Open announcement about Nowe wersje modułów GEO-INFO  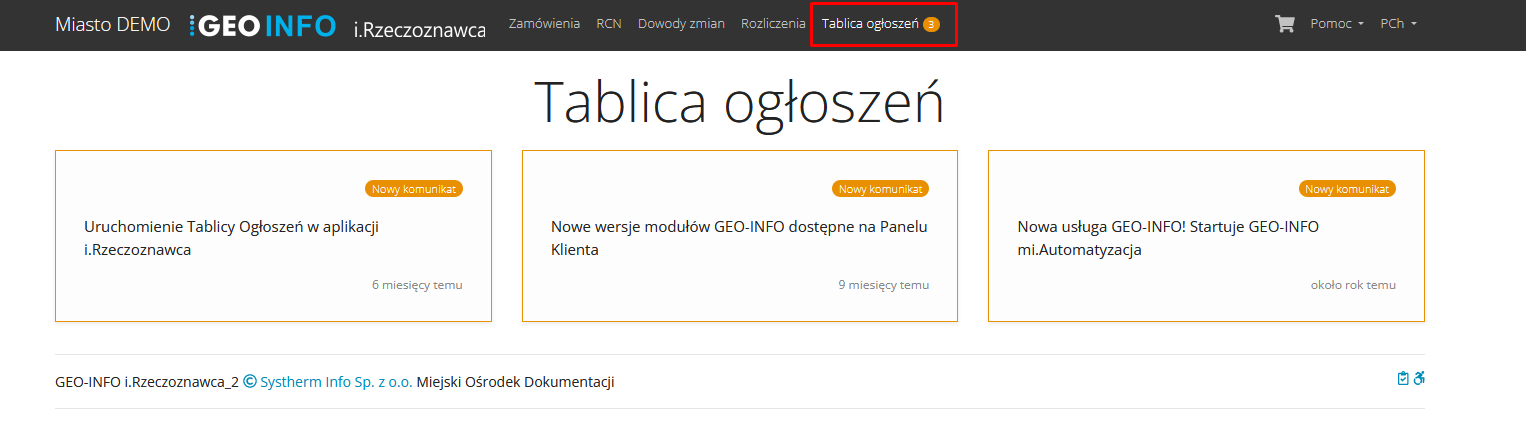pos(739,238)
